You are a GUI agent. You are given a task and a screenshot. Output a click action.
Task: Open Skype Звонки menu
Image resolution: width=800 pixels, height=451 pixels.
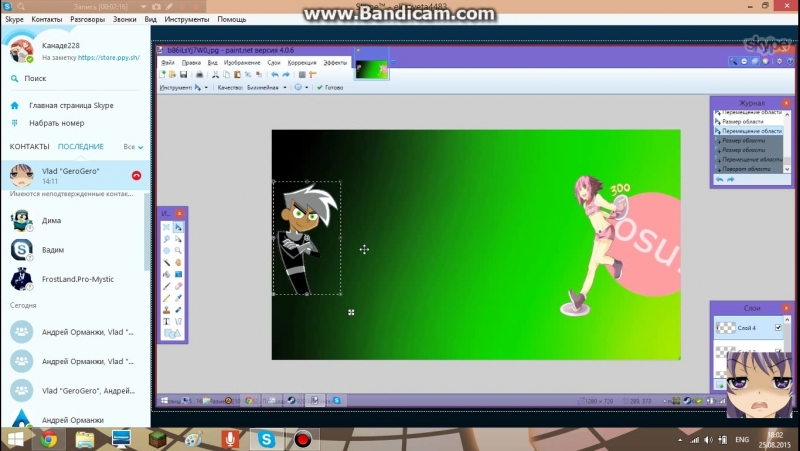point(124,19)
